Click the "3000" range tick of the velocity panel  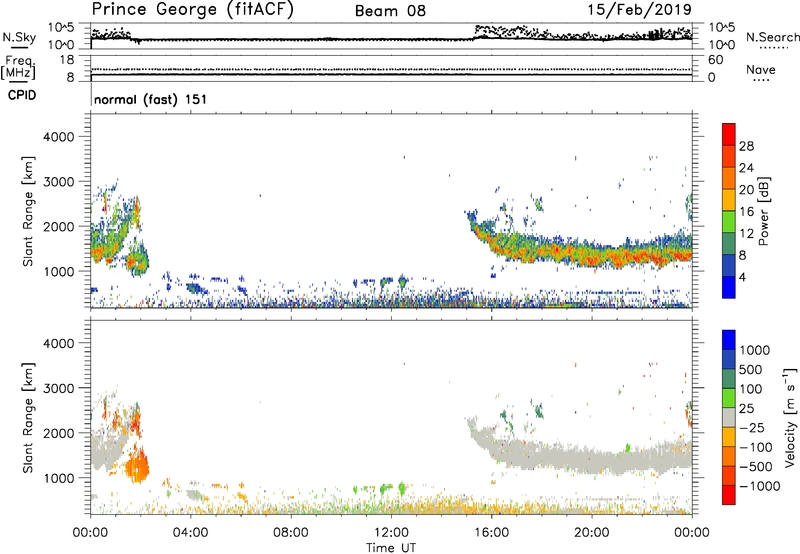click(x=58, y=388)
